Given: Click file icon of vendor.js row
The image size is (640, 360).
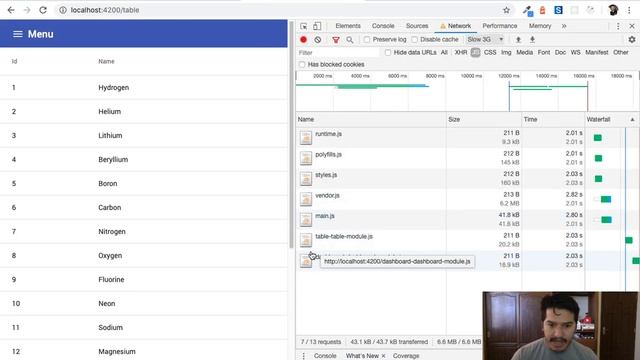Looking at the screenshot, I should tap(306, 199).
